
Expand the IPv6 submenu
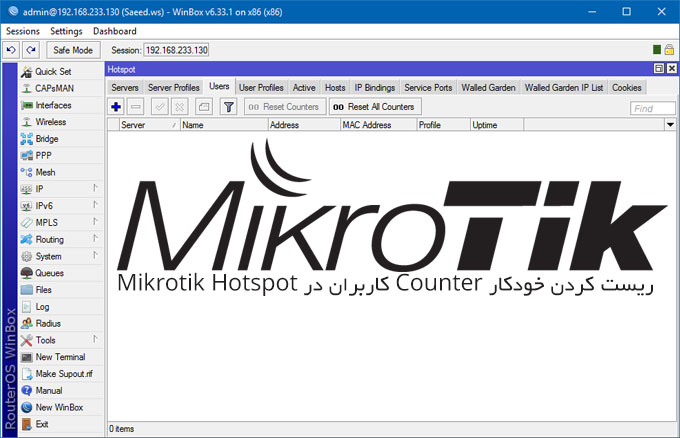(x=61, y=206)
